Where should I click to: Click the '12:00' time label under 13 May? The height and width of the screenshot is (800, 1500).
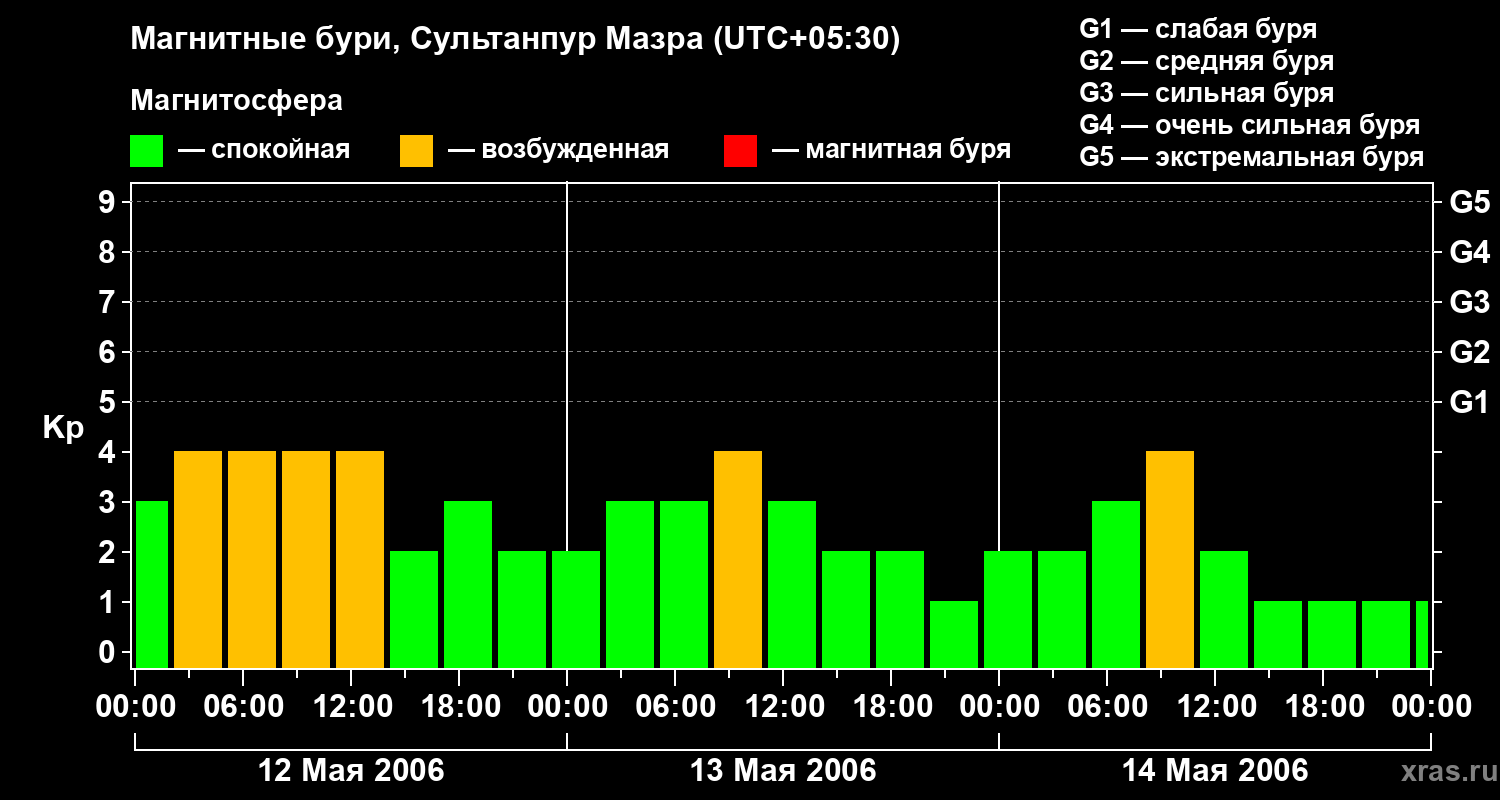point(783,707)
